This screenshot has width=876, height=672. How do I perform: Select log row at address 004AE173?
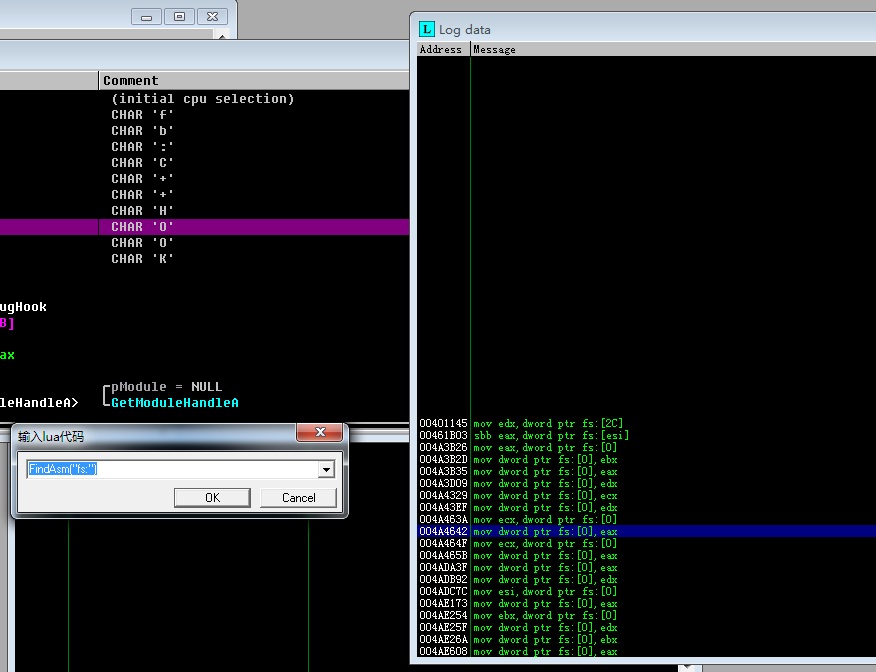tap(646, 603)
